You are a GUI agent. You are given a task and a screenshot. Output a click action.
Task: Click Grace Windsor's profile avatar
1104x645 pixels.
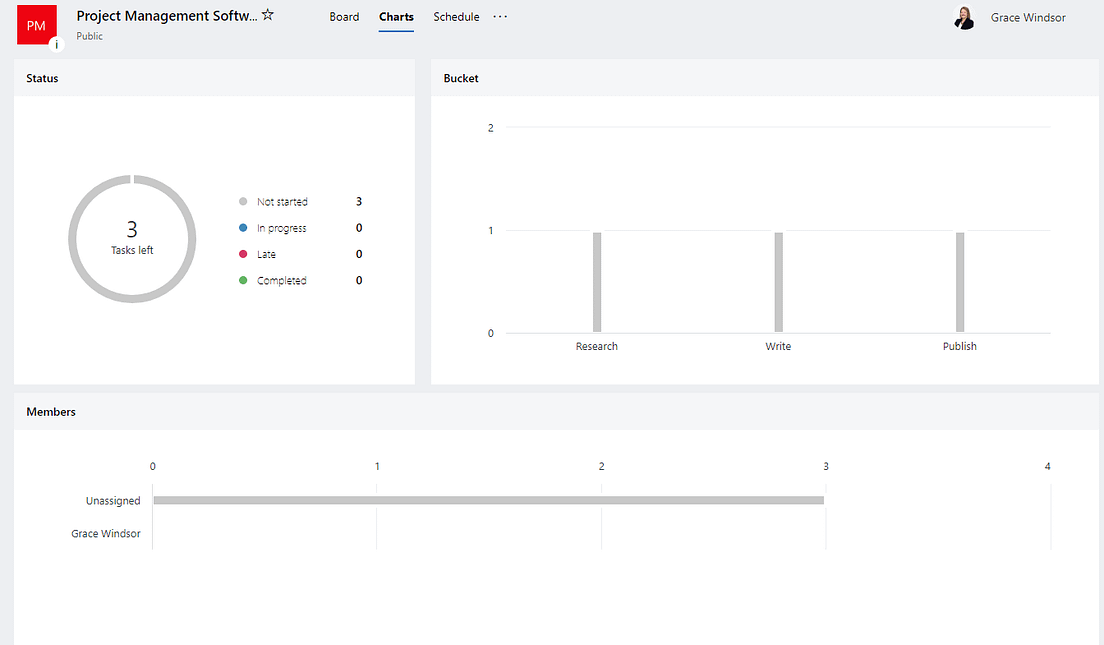tap(964, 18)
